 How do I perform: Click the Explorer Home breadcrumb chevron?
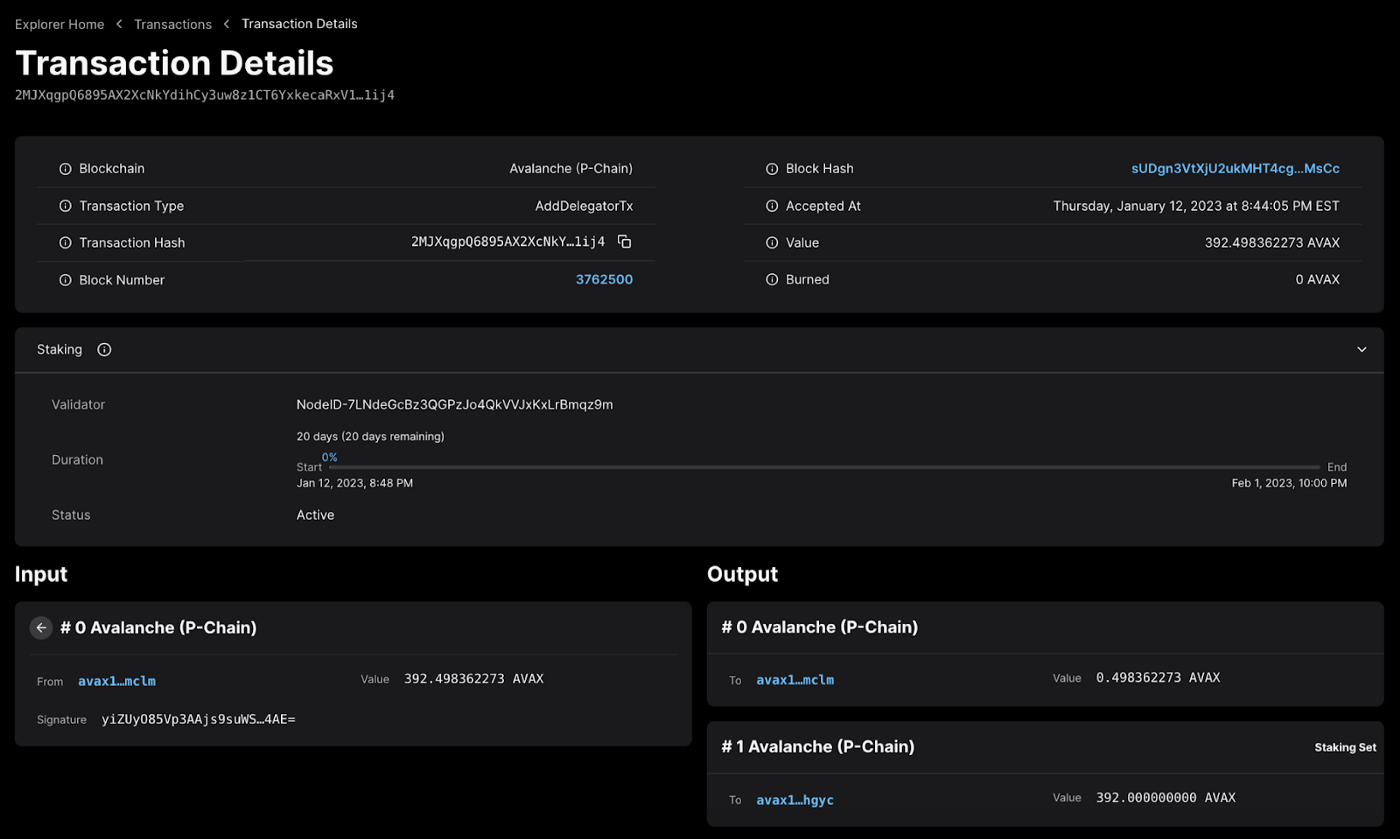[x=118, y=23]
